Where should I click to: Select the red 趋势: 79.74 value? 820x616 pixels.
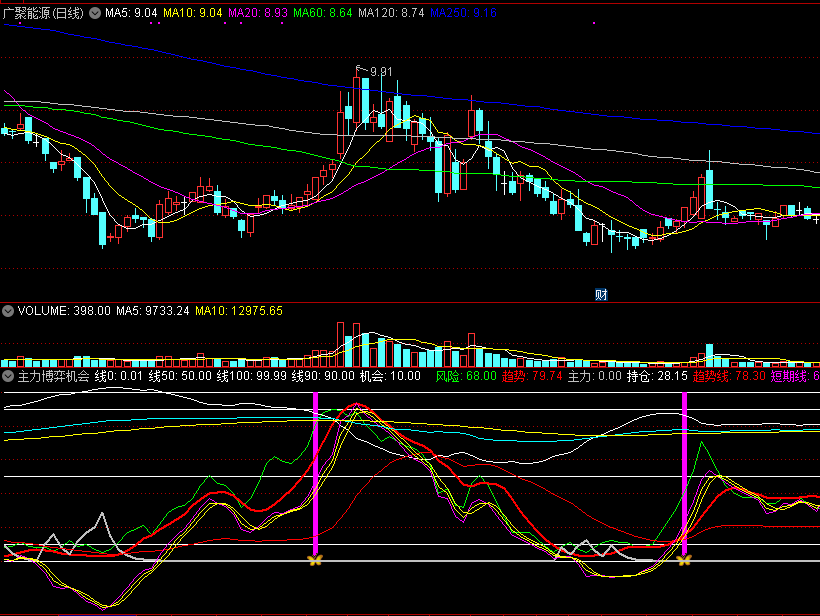coord(532,376)
